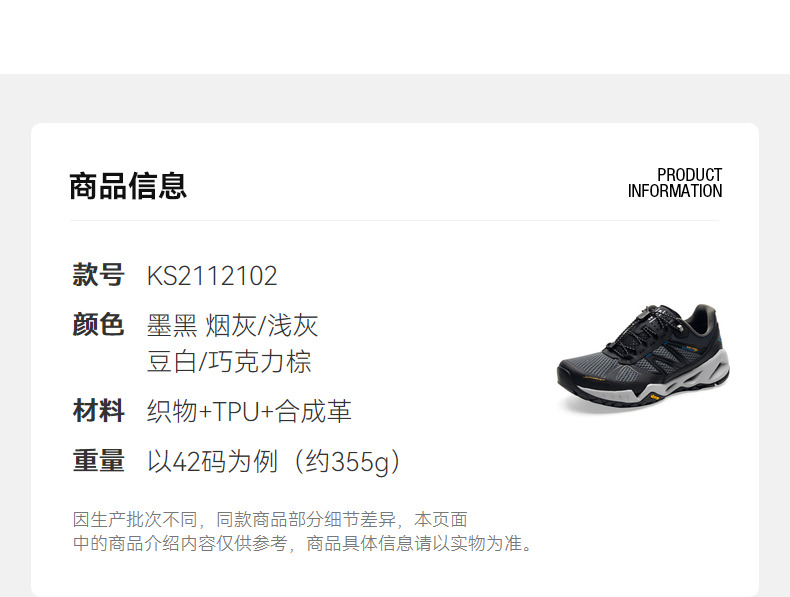Screen dimensions: 790x597
Task: Click the 重量 field label
Action: 98,460
